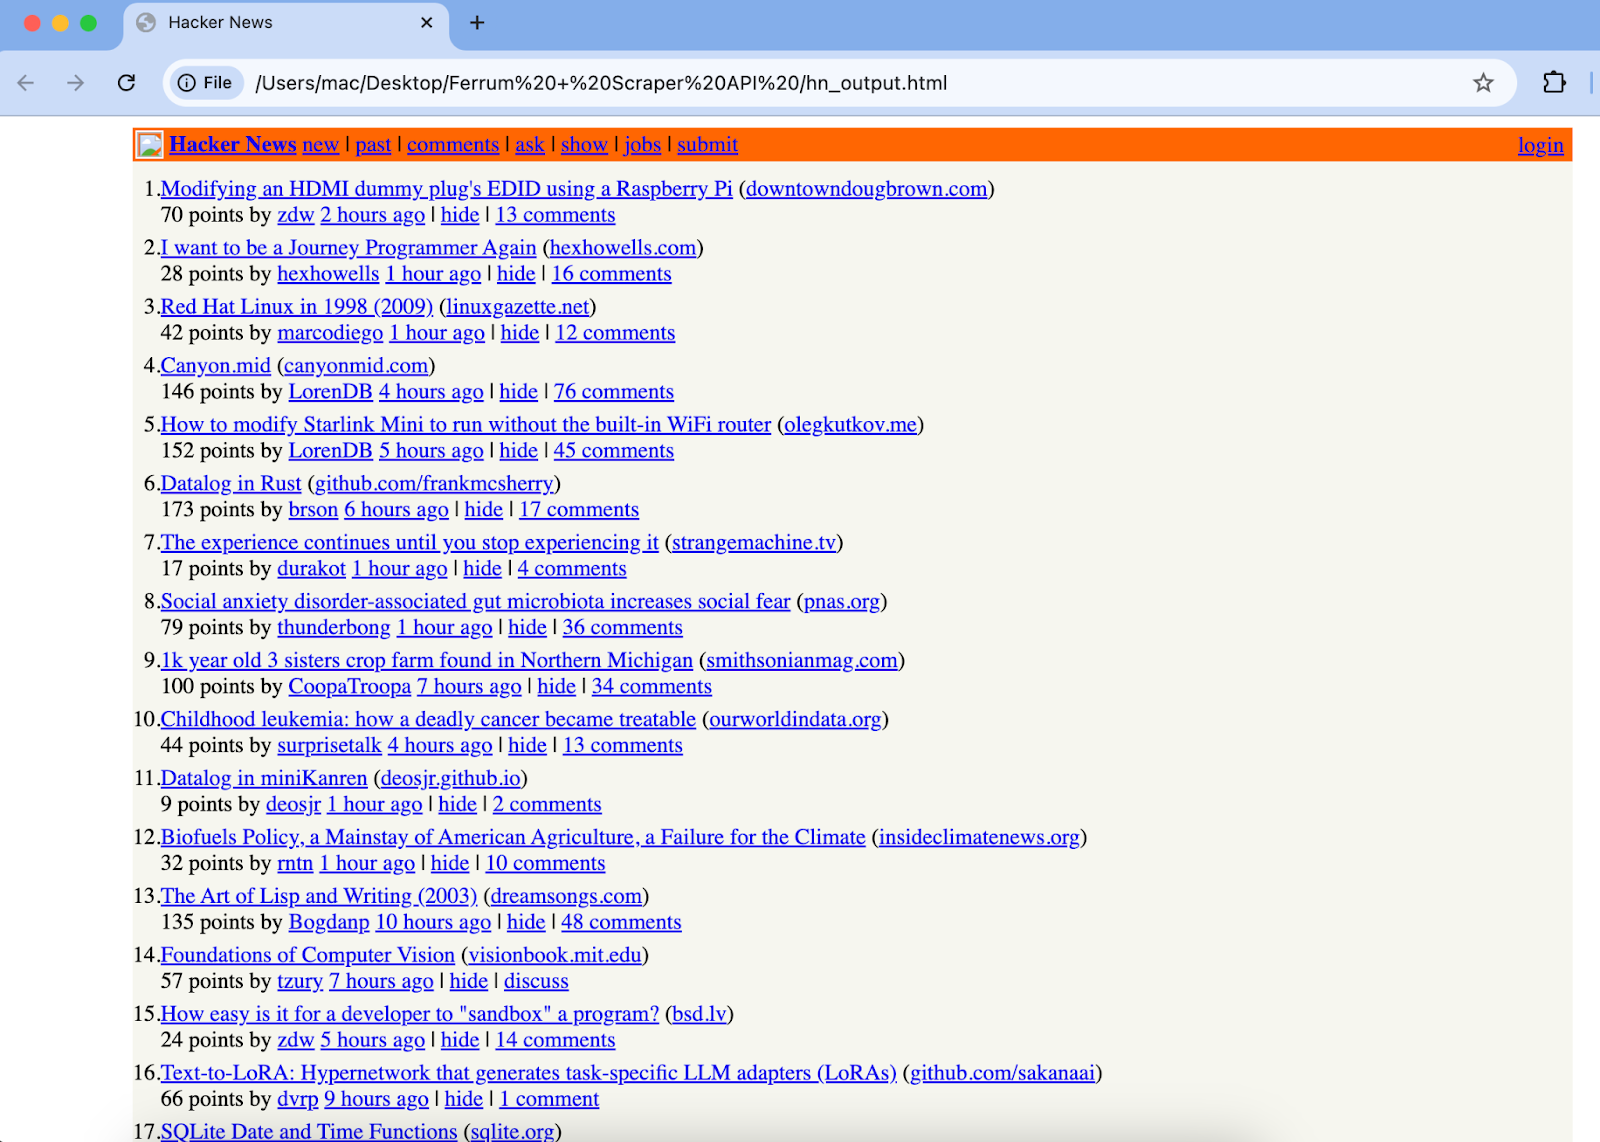
Task: Hide the Red Hat Linux story
Action: [x=520, y=332]
